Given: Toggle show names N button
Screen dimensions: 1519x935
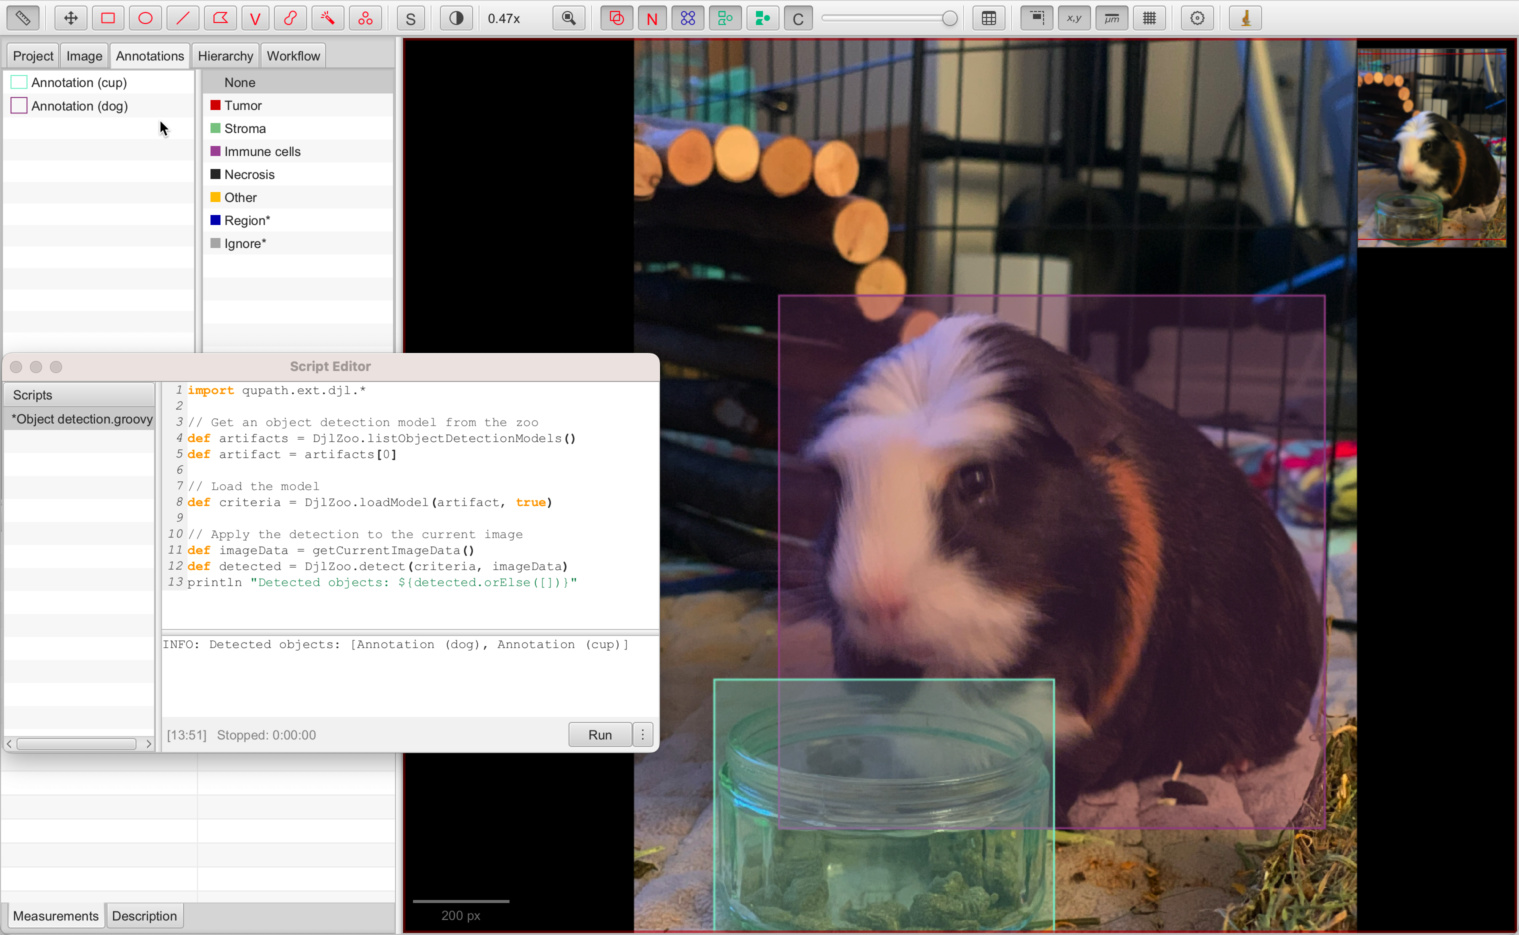Looking at the screenshot, I should click(x=652, y=18).
